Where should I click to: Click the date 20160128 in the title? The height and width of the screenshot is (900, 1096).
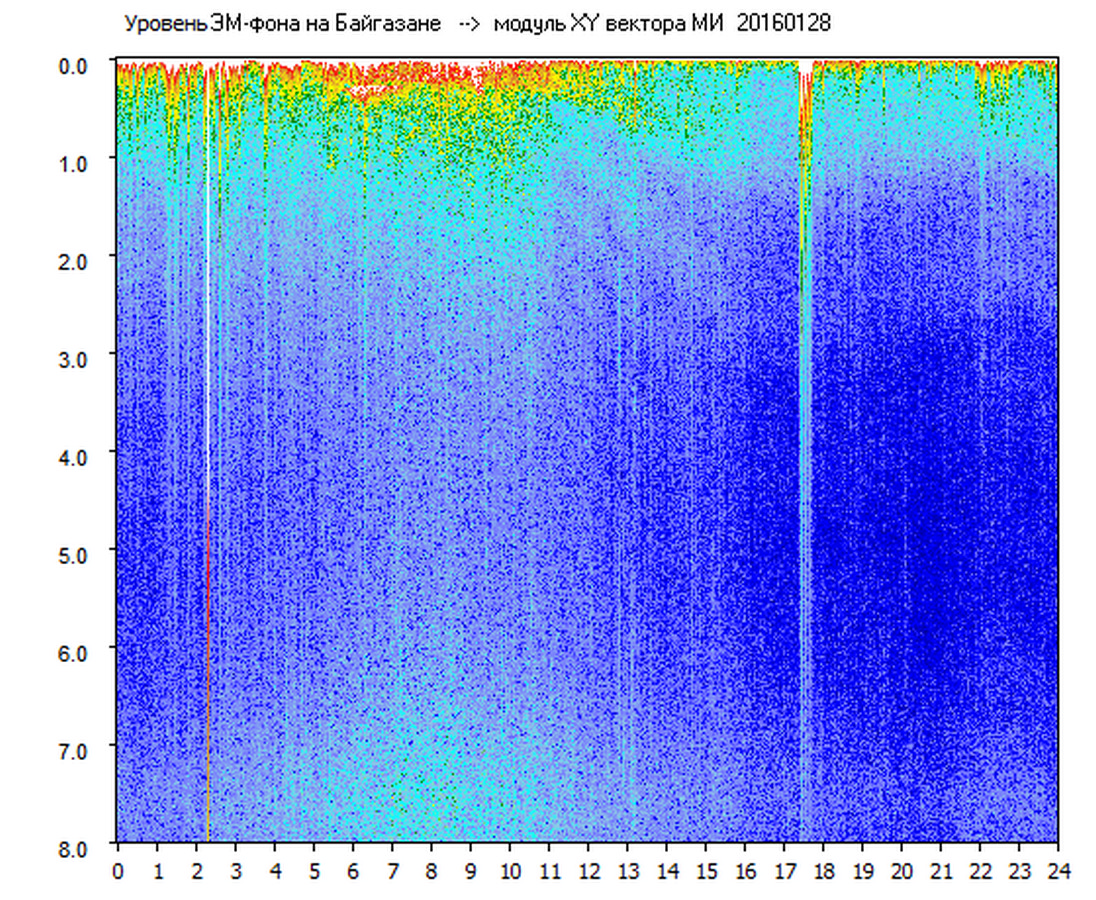click(x=782, y=24)
